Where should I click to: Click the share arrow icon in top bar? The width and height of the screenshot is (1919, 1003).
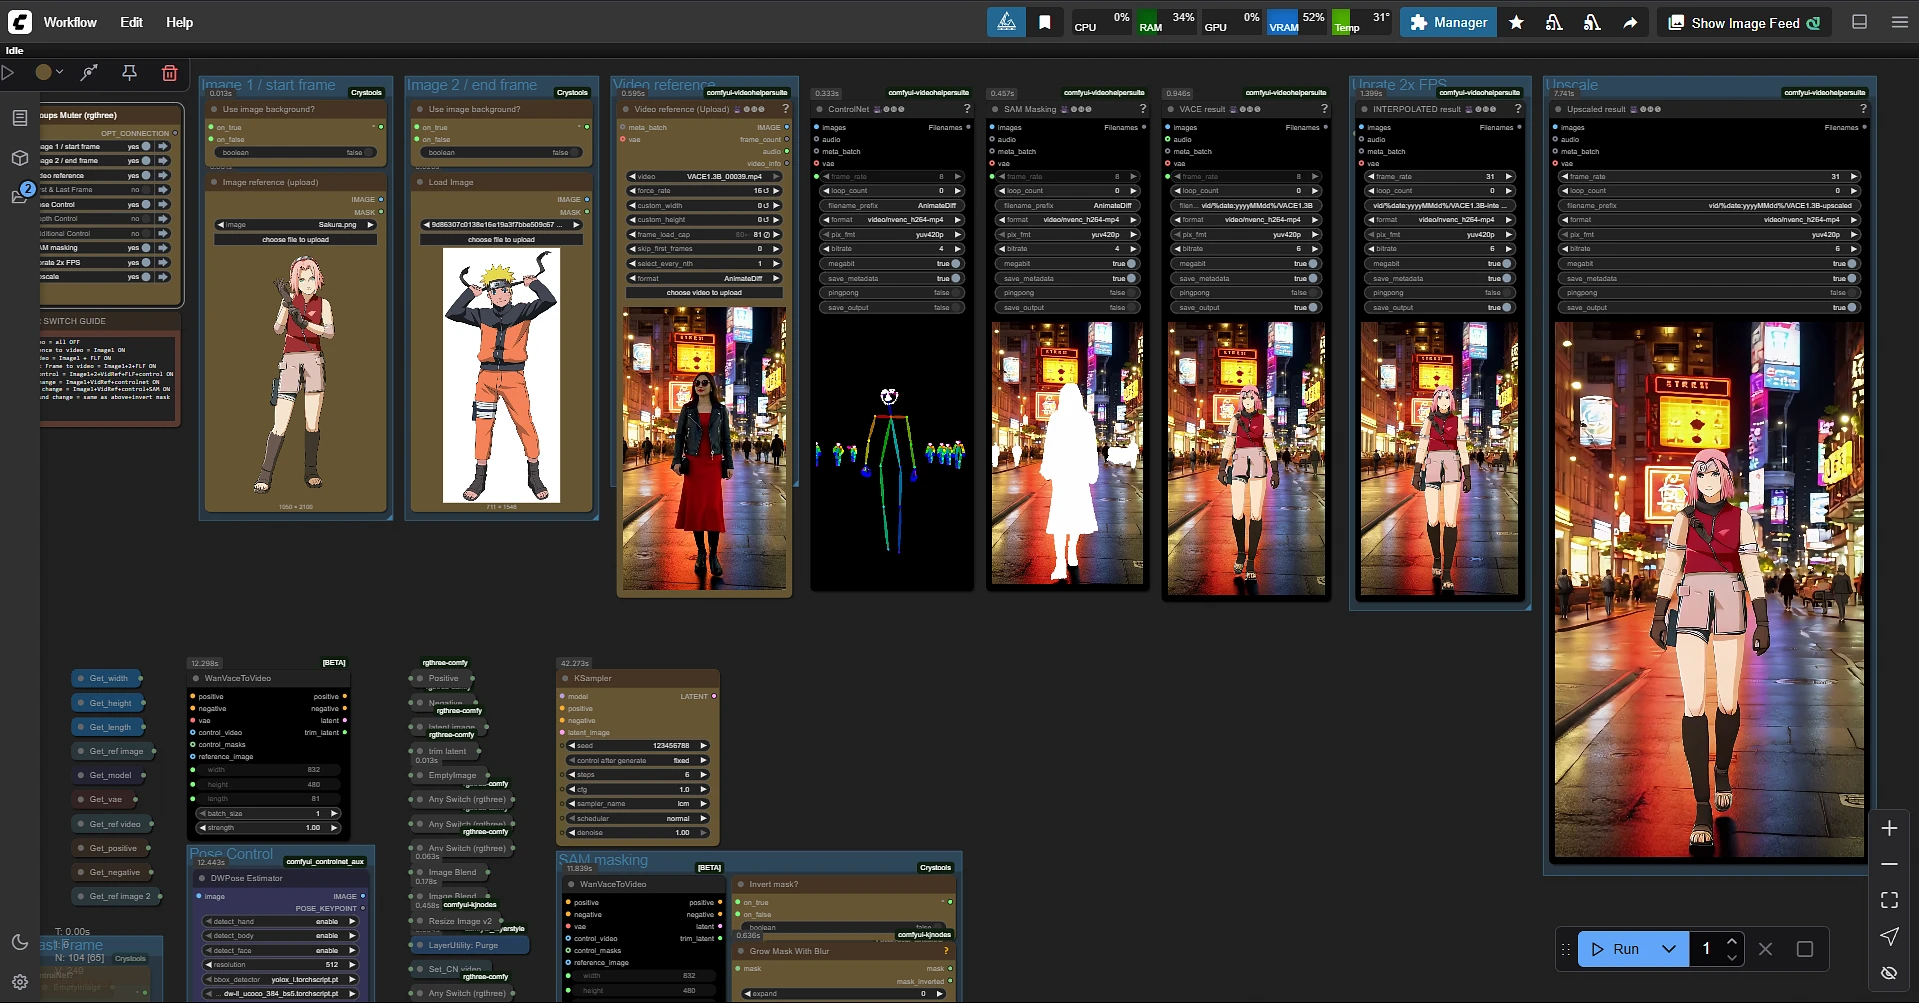1630,22
